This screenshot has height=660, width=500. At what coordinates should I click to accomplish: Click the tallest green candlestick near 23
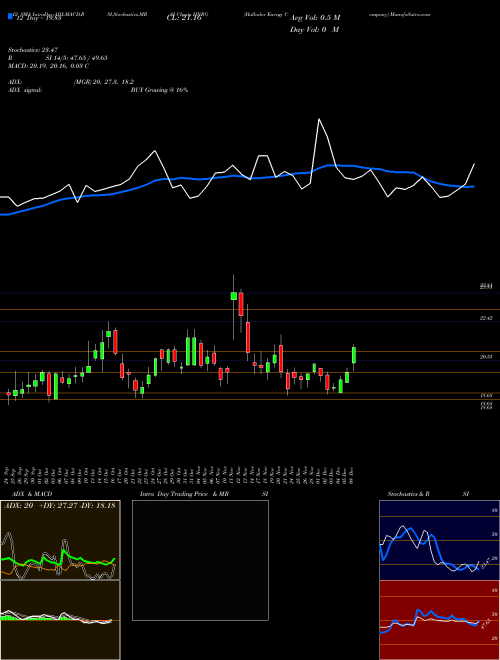click(234, 296)
